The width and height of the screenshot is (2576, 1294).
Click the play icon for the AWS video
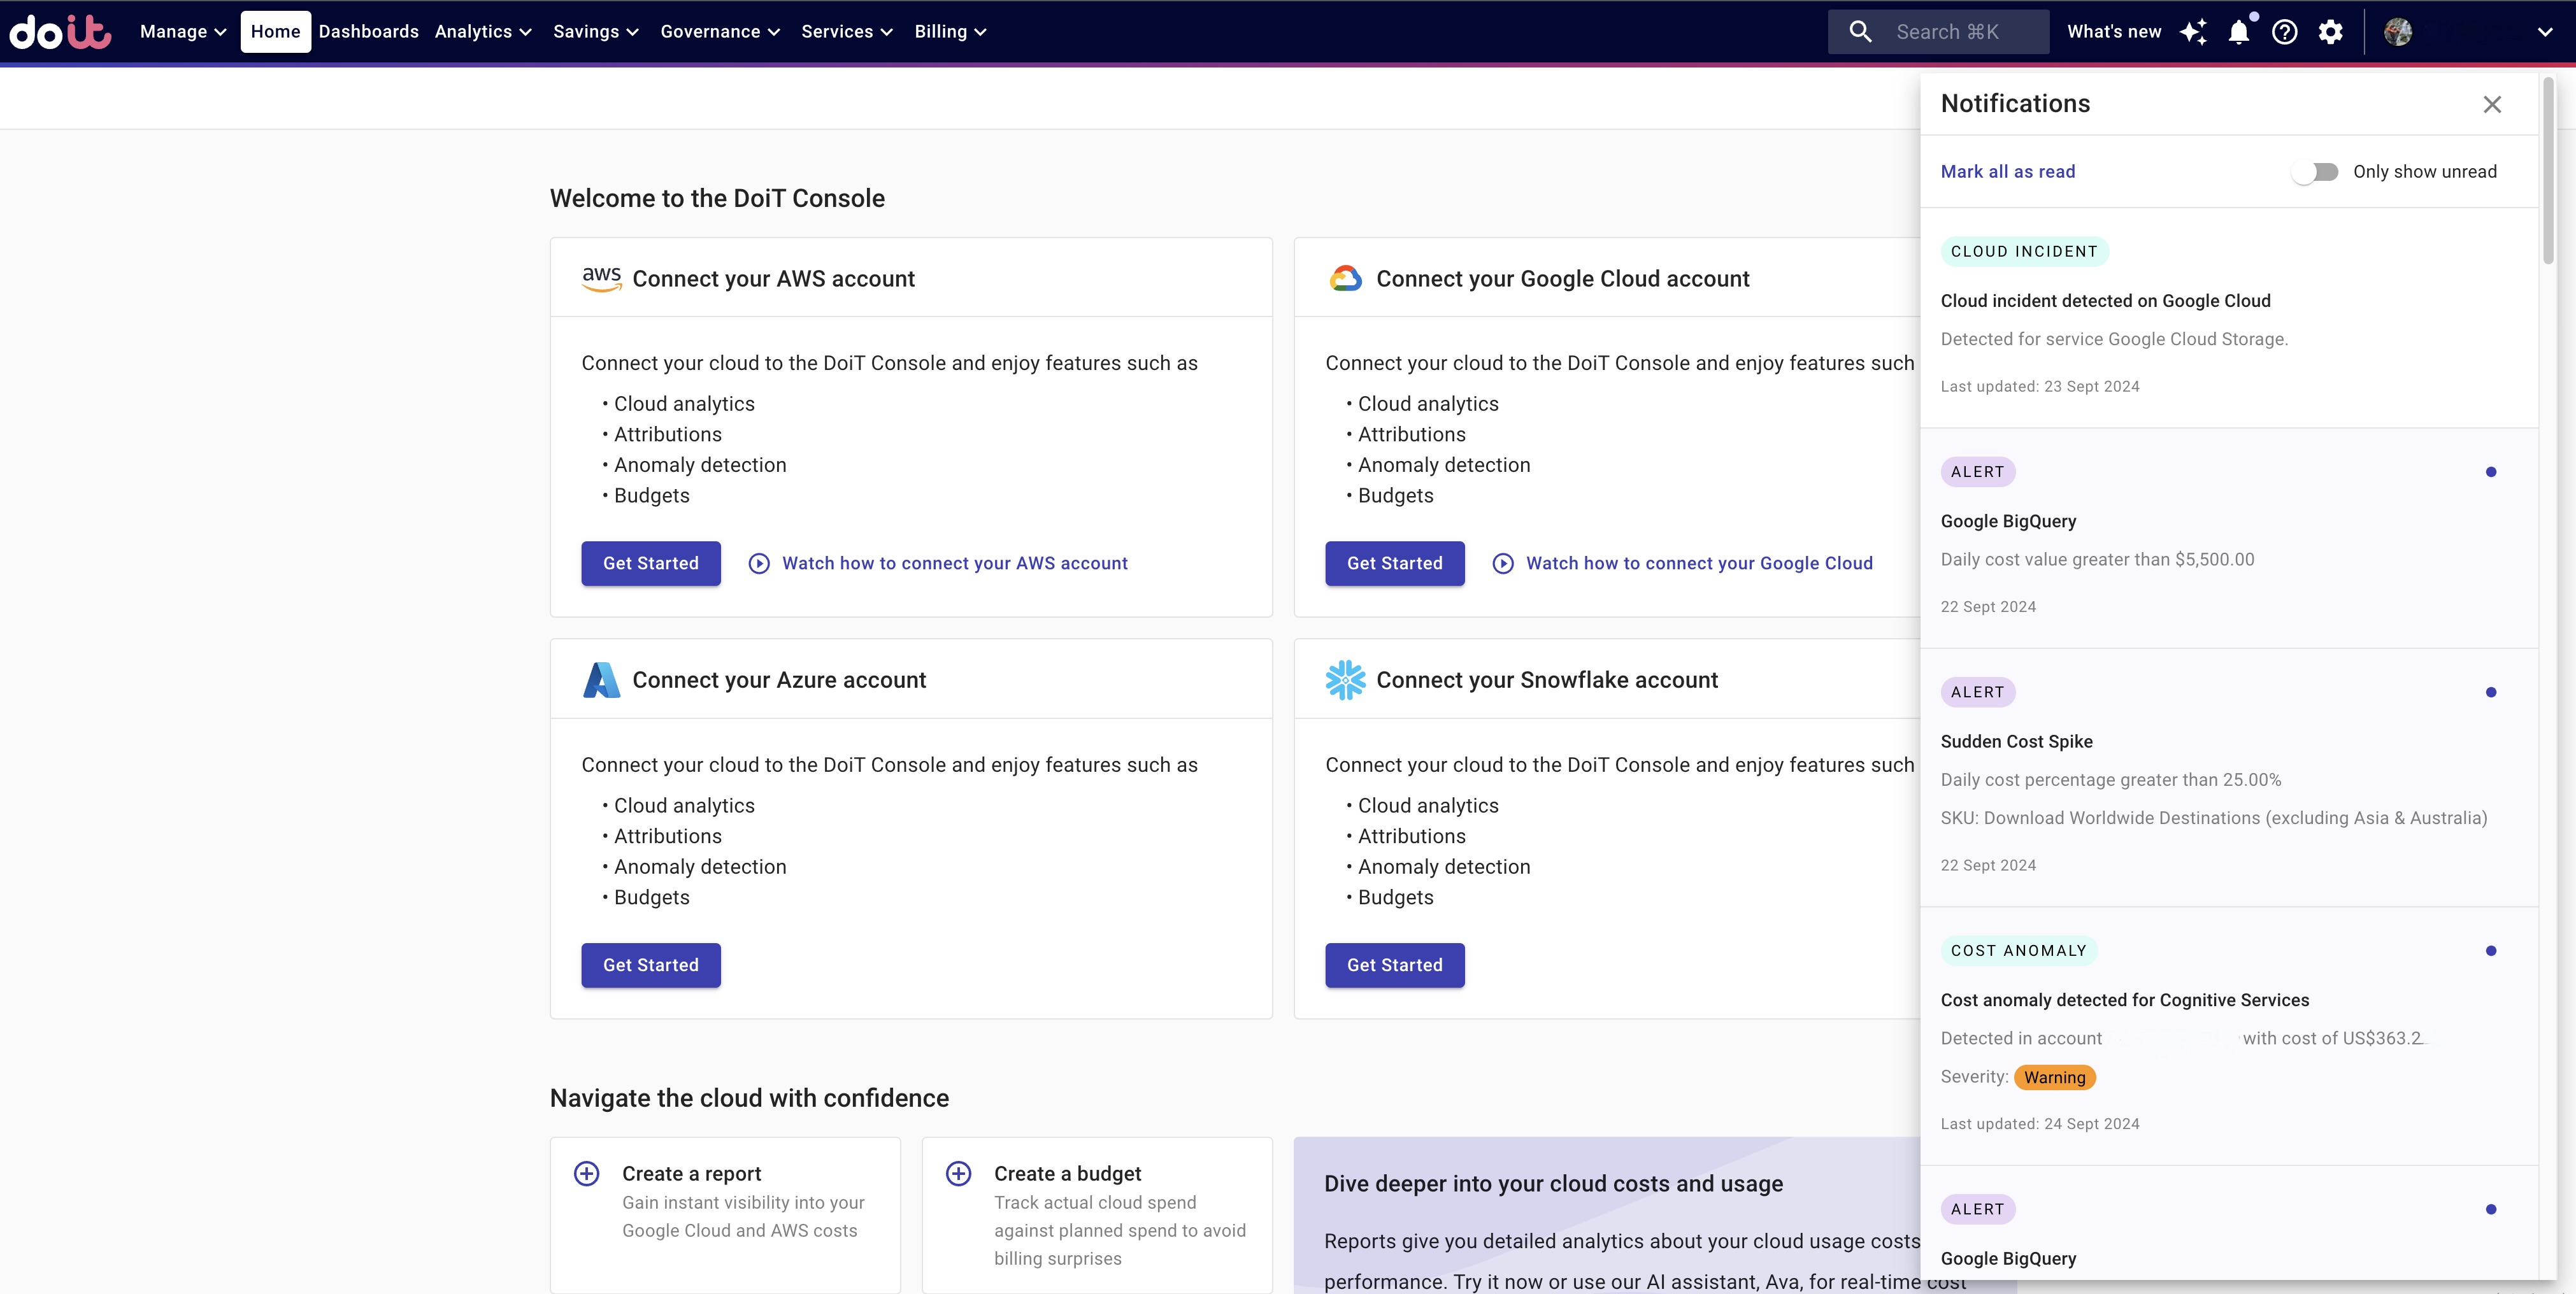coord(759,563)
